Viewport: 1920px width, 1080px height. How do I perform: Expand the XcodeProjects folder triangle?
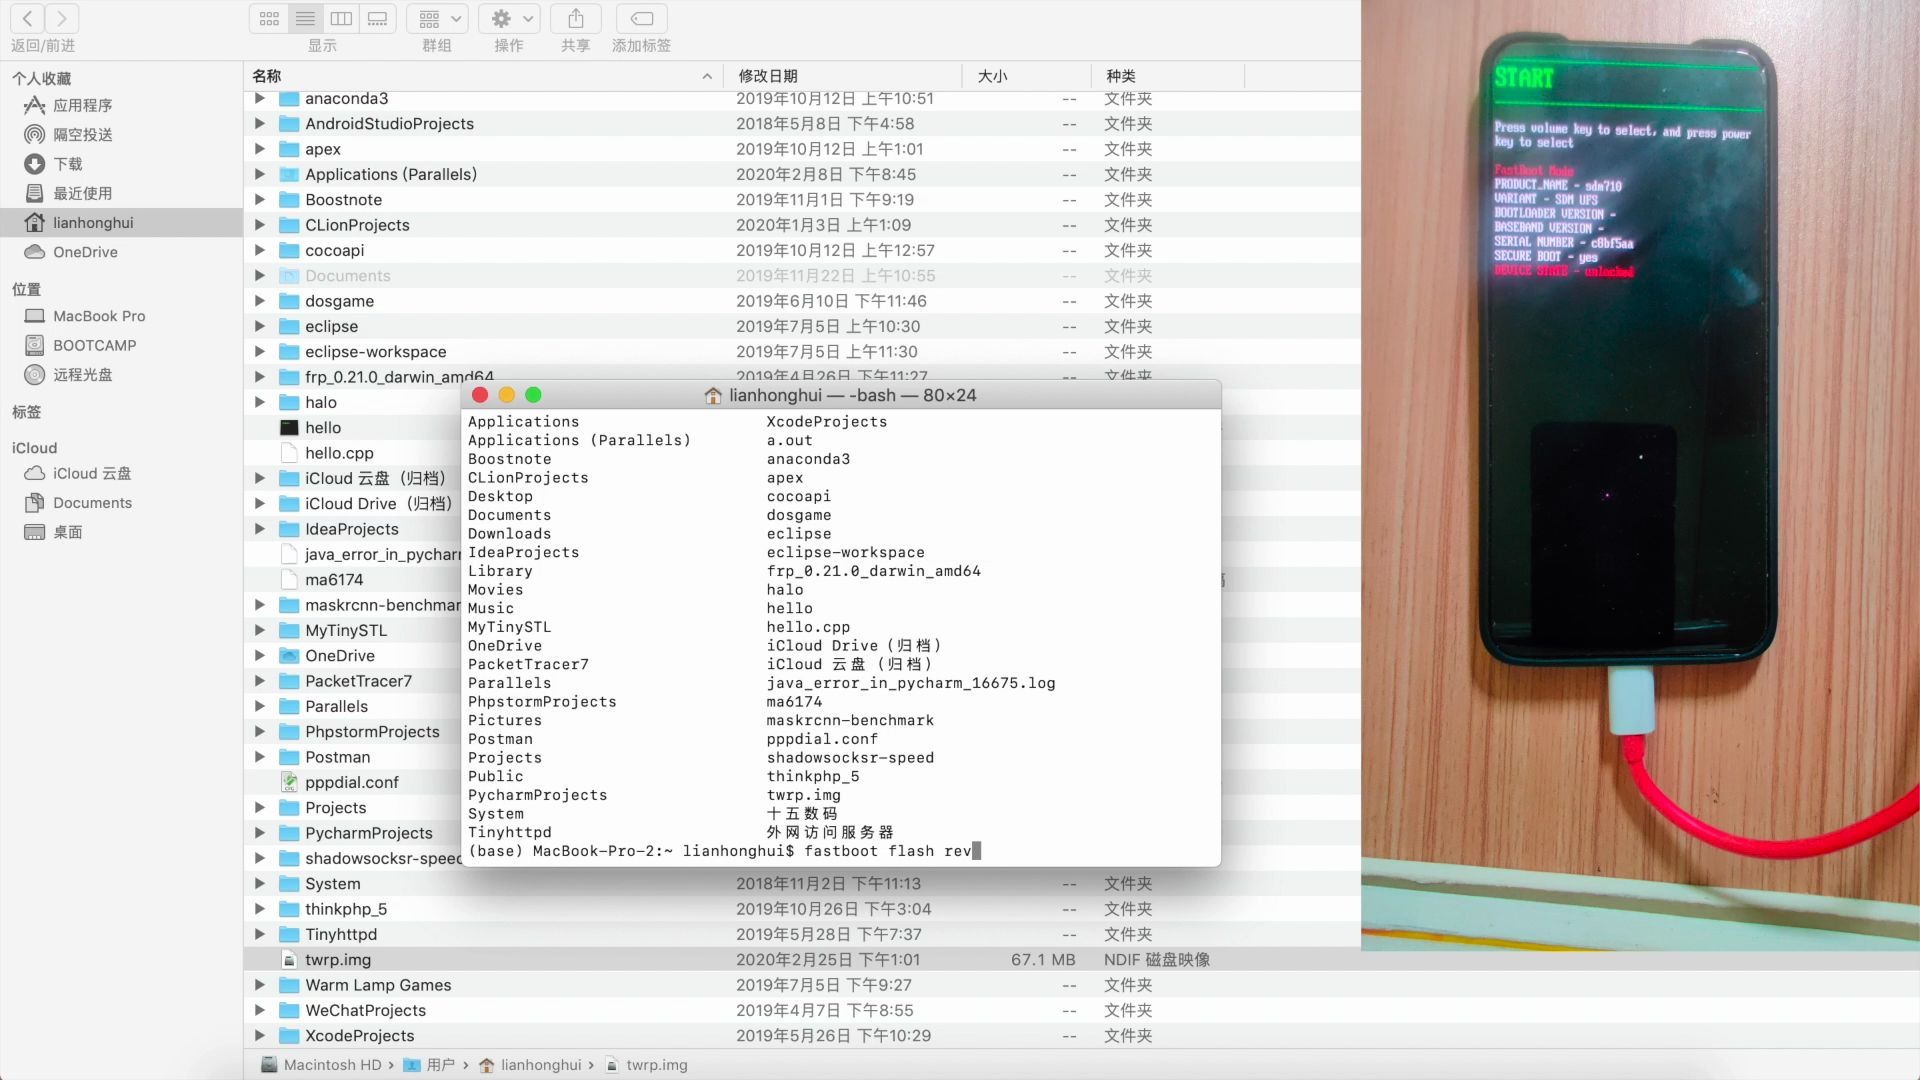click(260, 1035)
